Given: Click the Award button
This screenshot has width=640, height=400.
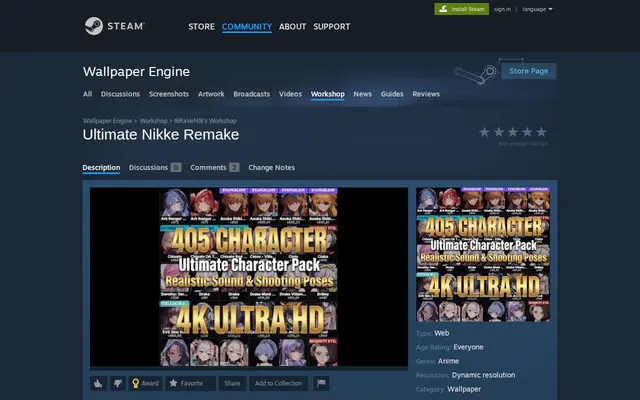Looking at the screenshot, I should 145,383.
